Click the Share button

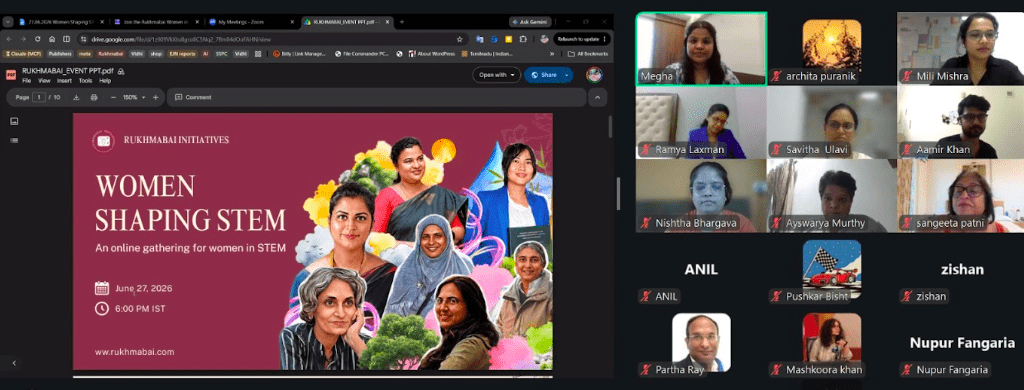[543, 74]
